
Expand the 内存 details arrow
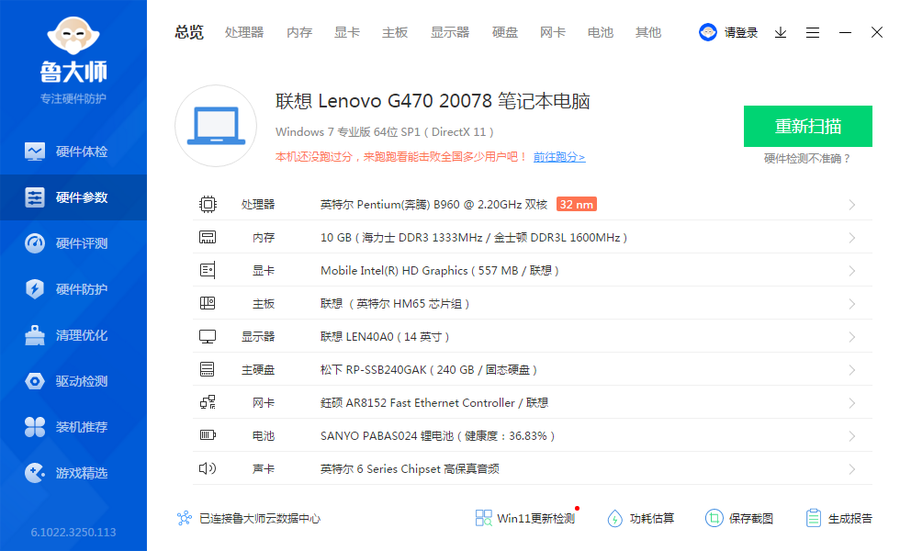pos(852,238)
